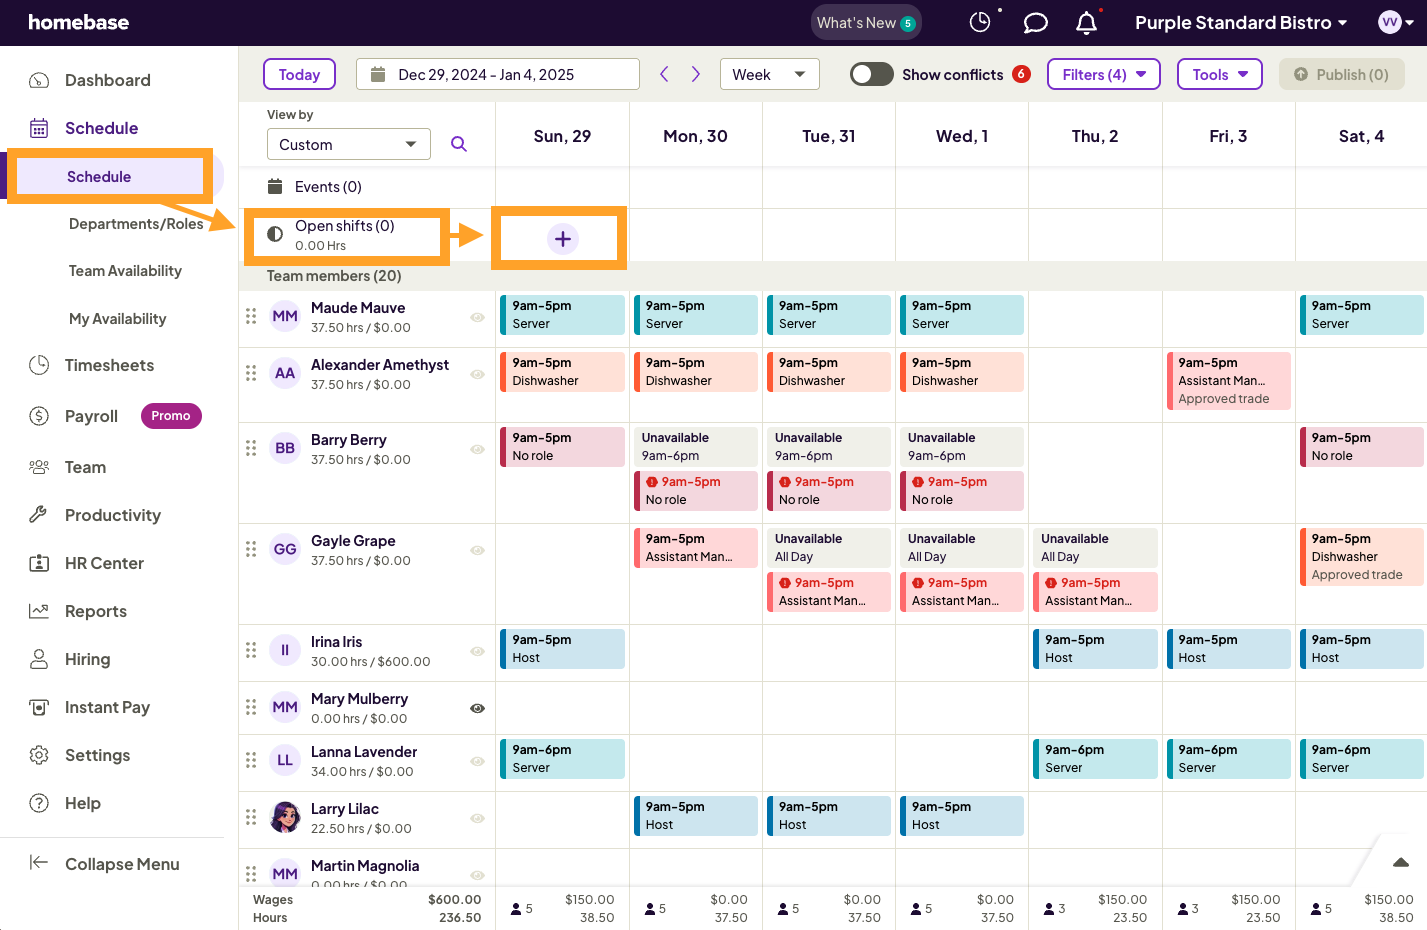
Task: Add an open shift for Sunday 29 with the plus icon
Action: (x=561, y=238)
